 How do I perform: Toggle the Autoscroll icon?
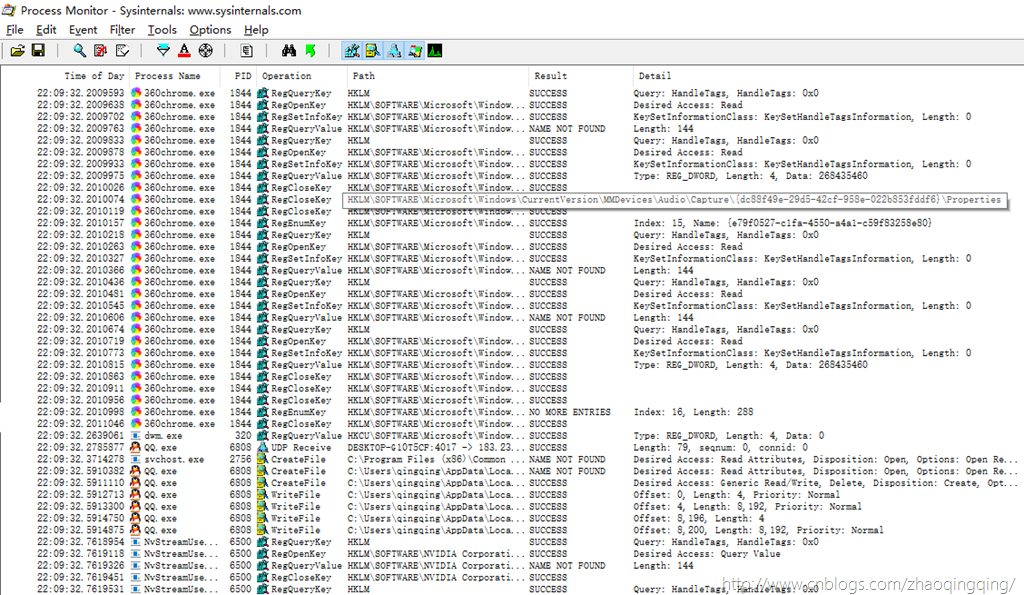[100, 50]
